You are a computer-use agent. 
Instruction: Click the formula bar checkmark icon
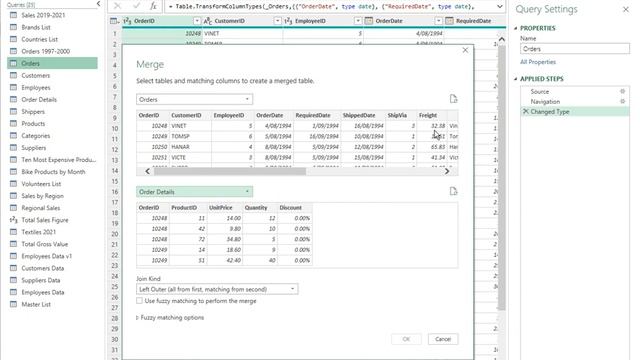tap(136, 6)
